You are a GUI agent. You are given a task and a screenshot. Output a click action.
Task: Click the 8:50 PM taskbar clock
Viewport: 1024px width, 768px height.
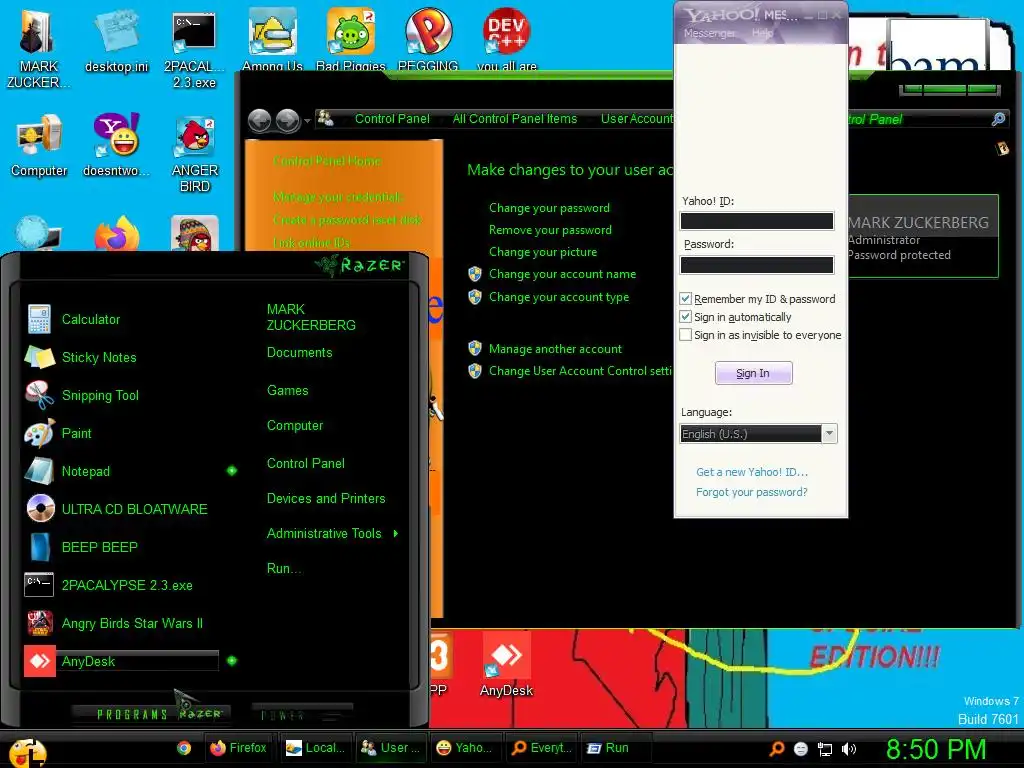coord(936,749)
